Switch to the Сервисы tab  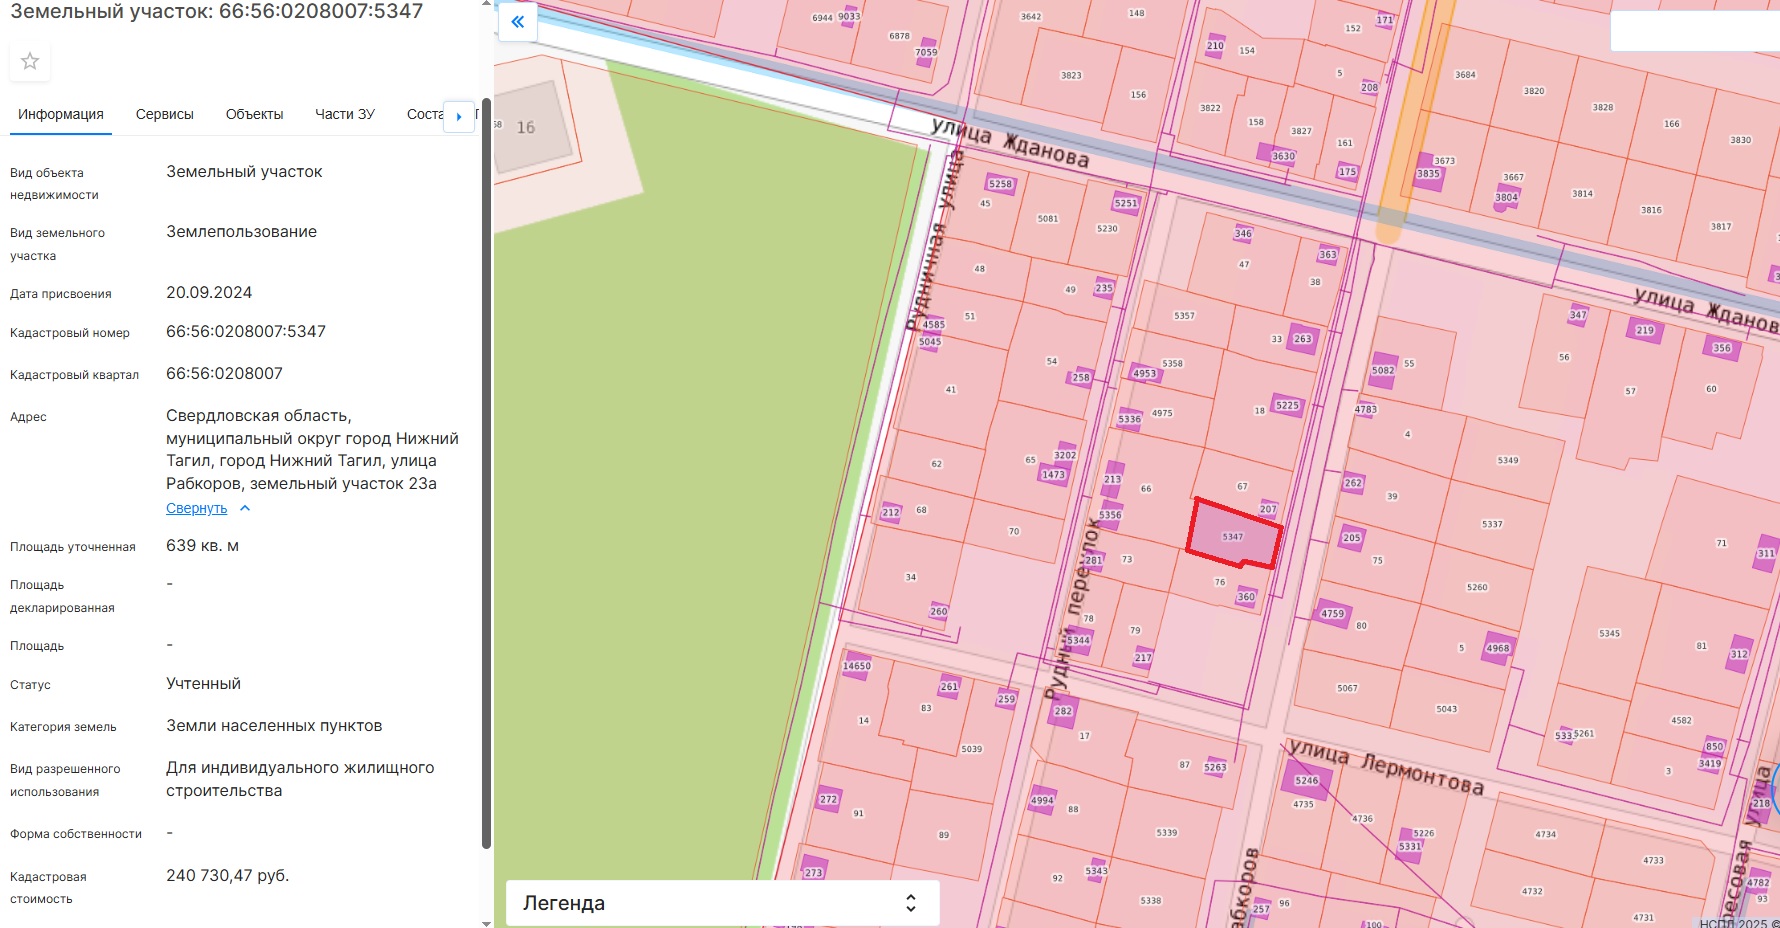click(165, 114)
